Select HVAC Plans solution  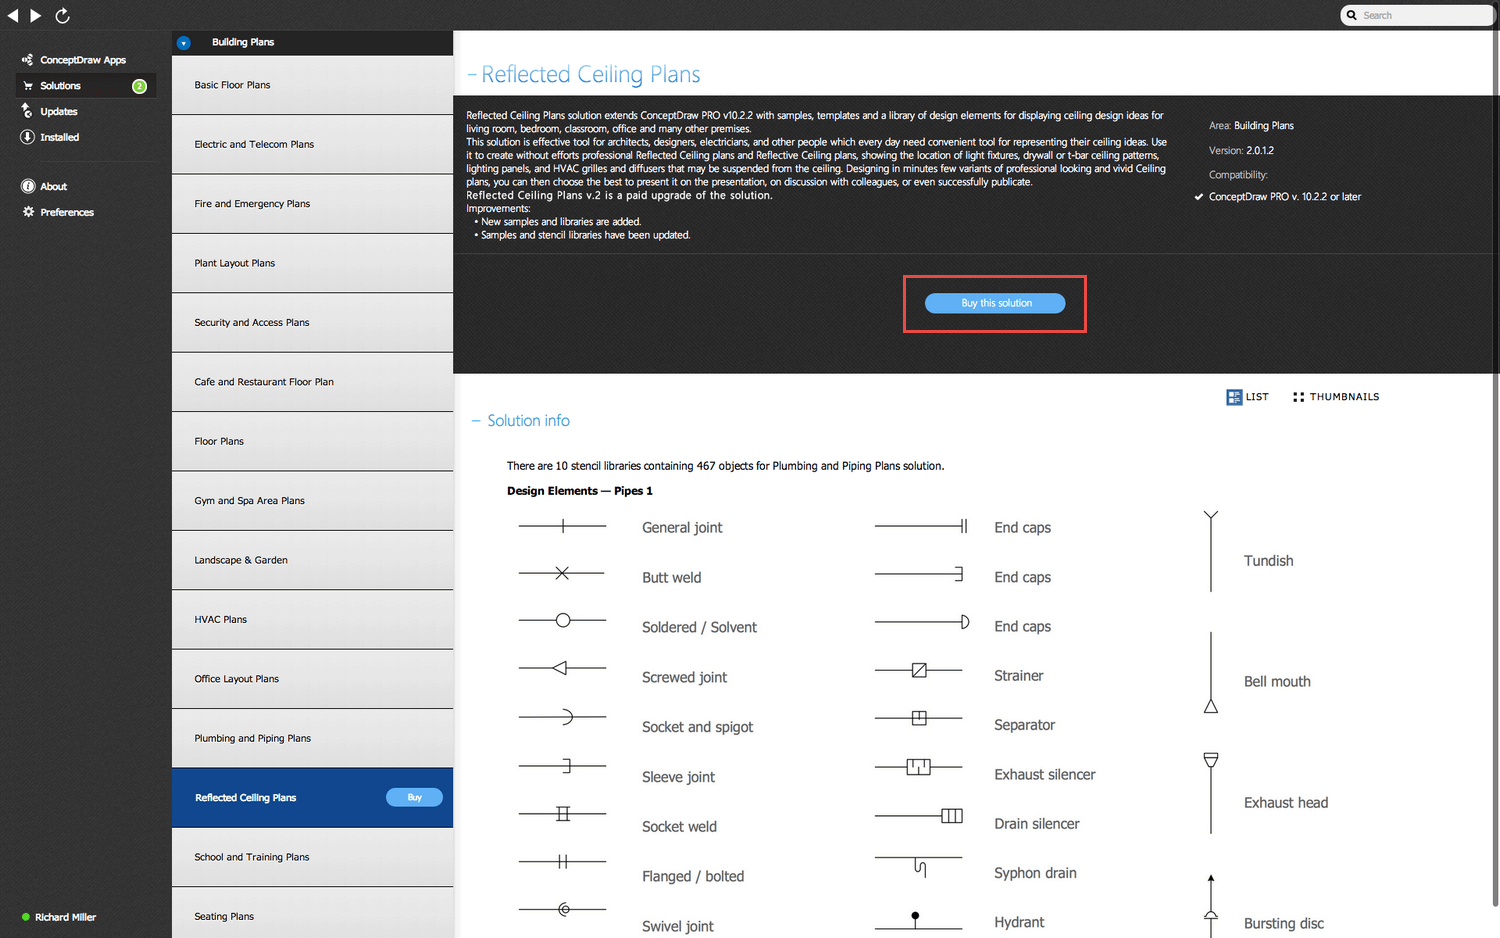[x=312, y=620]
